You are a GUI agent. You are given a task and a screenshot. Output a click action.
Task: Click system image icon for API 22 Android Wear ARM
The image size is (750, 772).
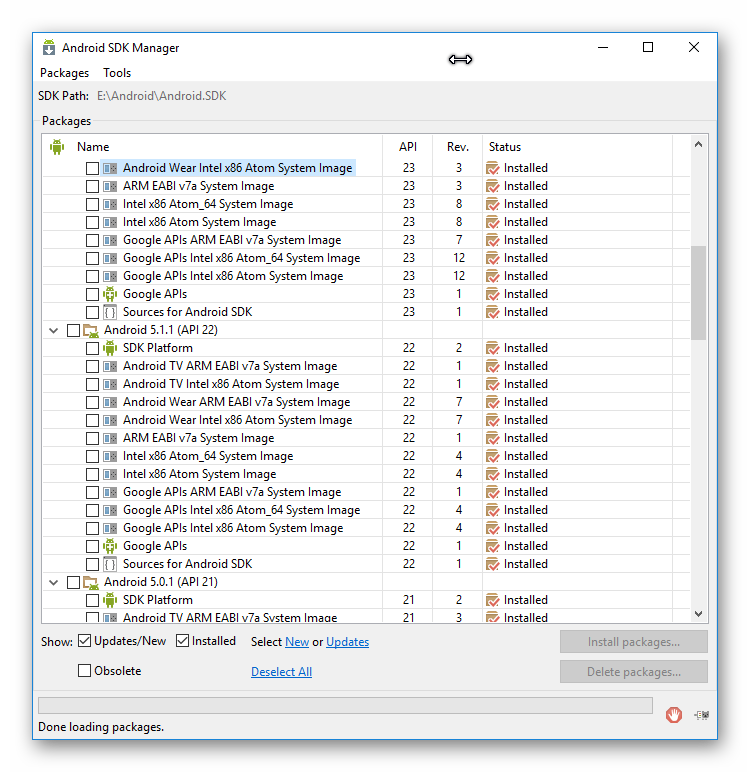[110, 402]
